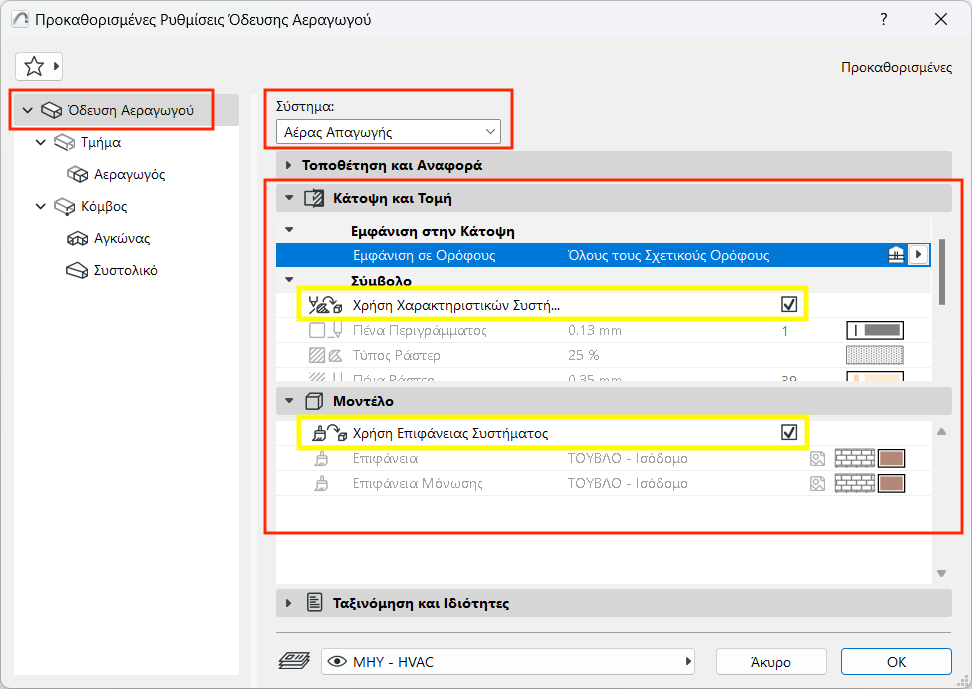Open the Σύστημα dropdown Αέρας Απαγωγής
The width and height of the screenshot is (972, 689).
388,132
